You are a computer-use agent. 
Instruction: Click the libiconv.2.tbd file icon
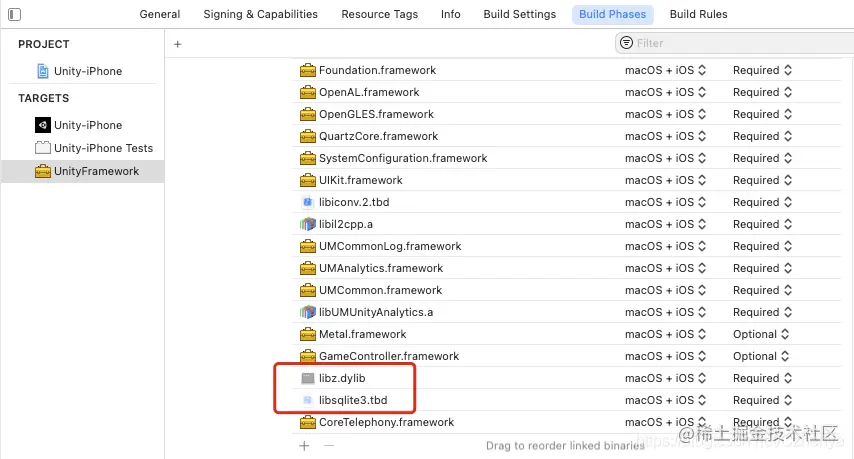tap(308, 203)
